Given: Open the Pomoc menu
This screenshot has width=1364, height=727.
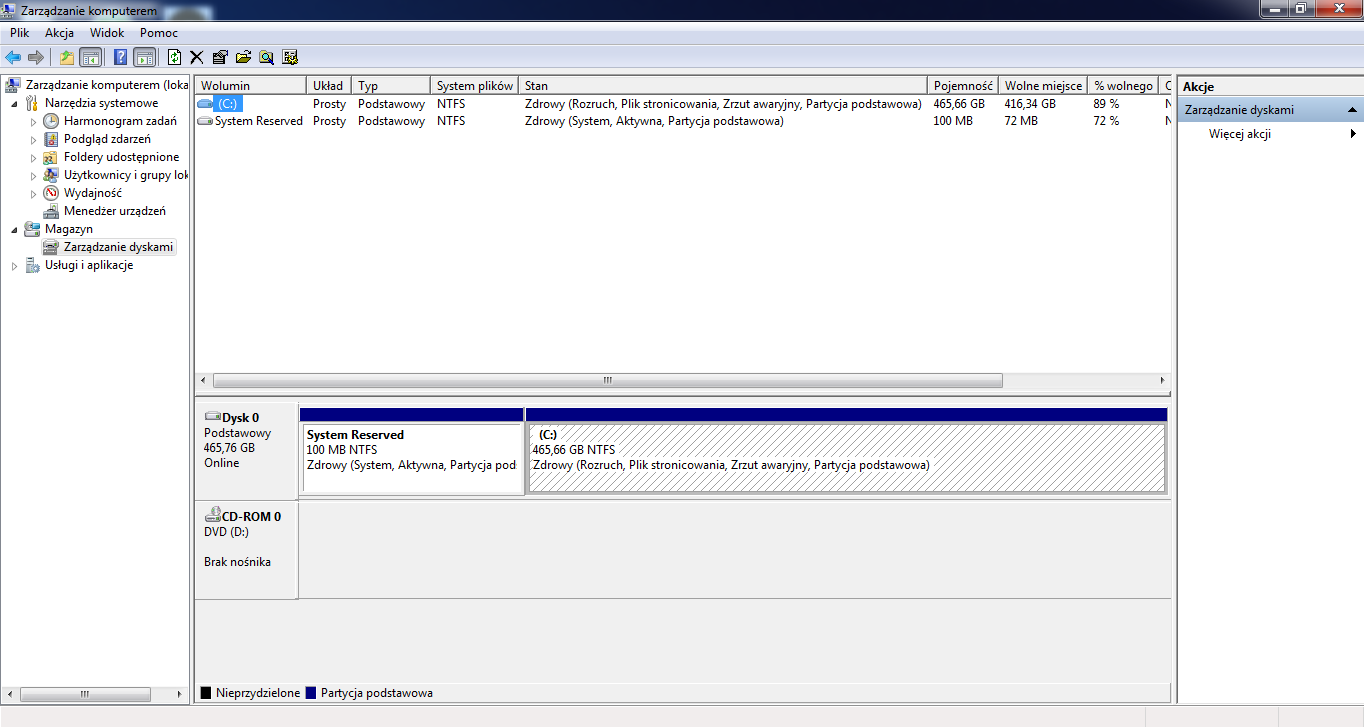Looking at the screenshot, I should point(159,33).
